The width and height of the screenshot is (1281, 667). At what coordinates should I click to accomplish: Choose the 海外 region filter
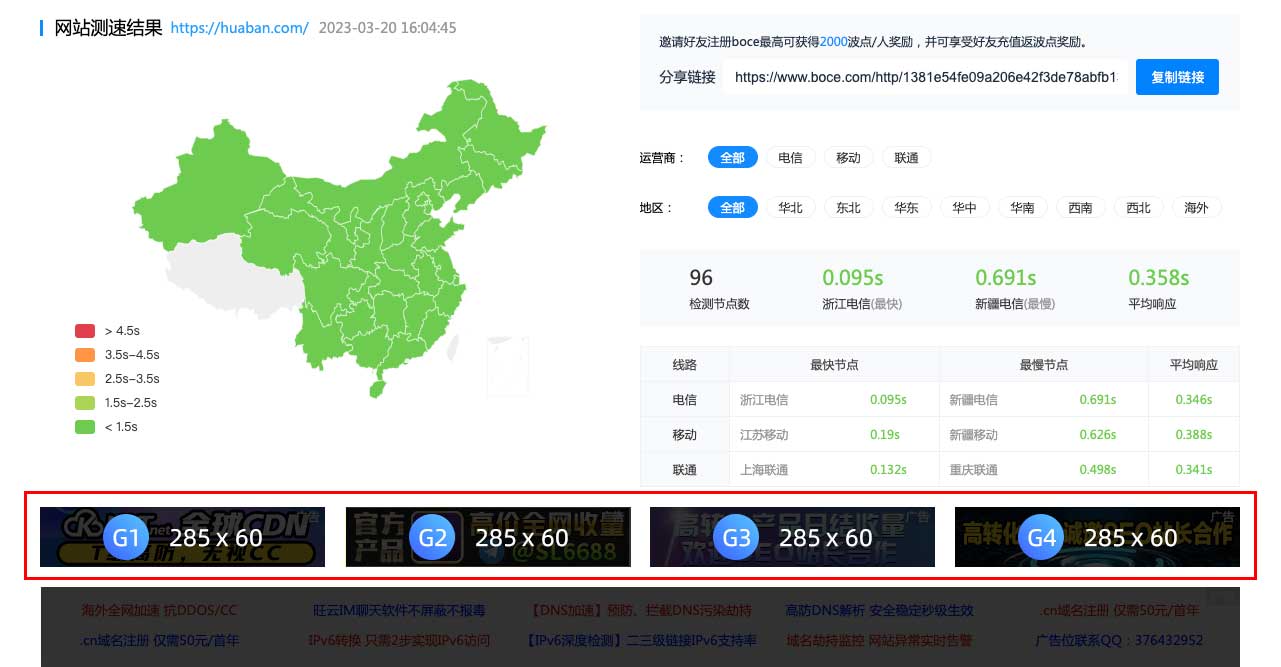[1196, 208]
